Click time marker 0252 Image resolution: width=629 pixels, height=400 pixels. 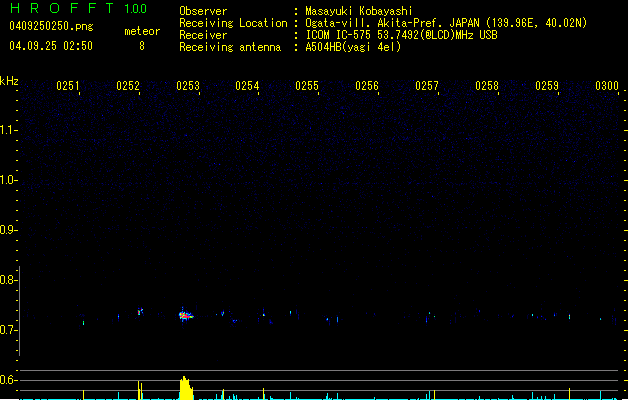128,86
